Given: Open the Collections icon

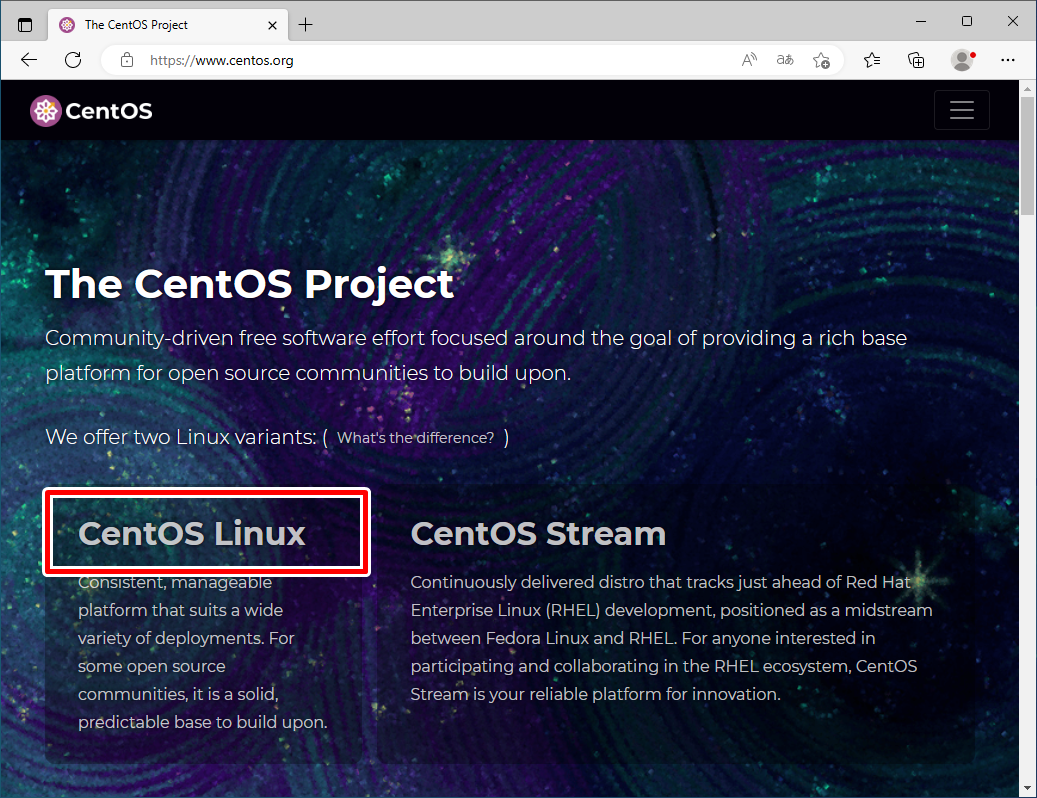Looking at the screenshot, I should tap(916, 60).
